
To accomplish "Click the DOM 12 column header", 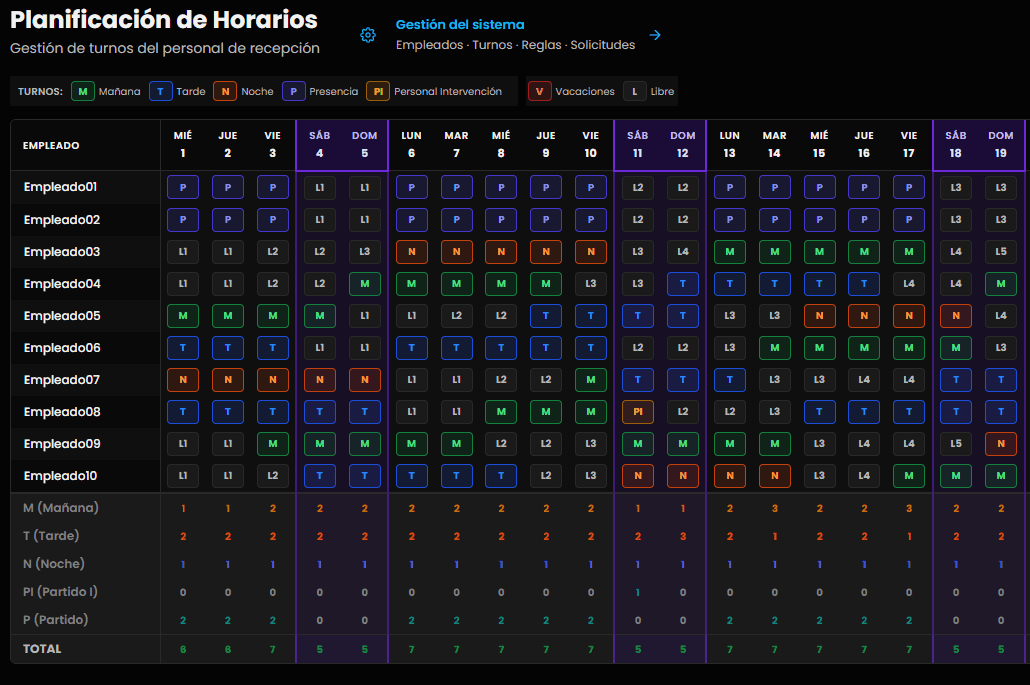I will (683, 144).
